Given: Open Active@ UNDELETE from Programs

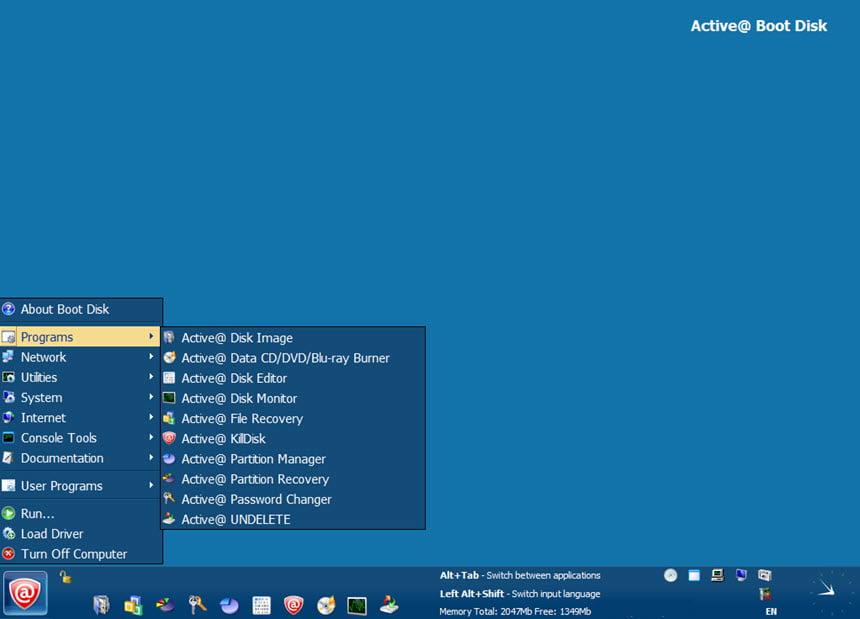Looking at the screenshot, I should [x=293, y=520].
